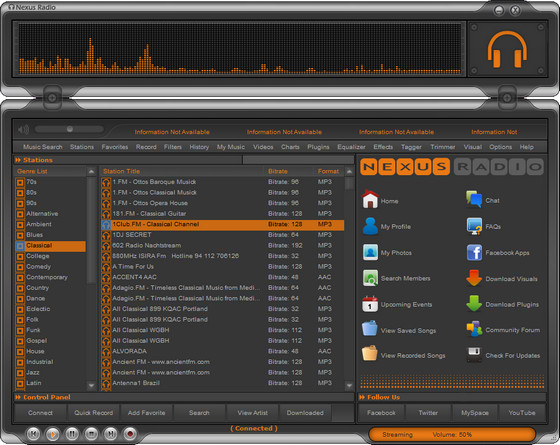560x445 pixels.
Task: Select the Gospel genre box
Action: tap(20, 341)
